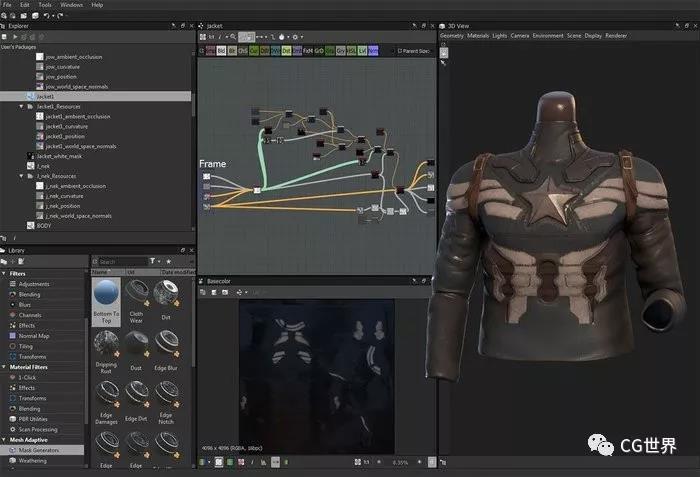
Task: Open the Materials menu in 3D View
Action: click(478, 36)
